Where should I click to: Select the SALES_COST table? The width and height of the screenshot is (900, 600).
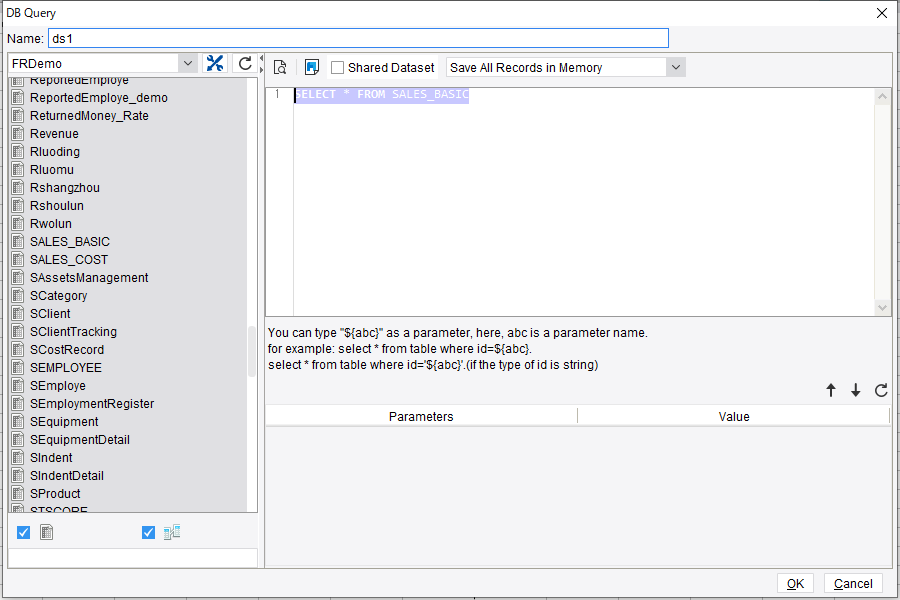[69, 260]
